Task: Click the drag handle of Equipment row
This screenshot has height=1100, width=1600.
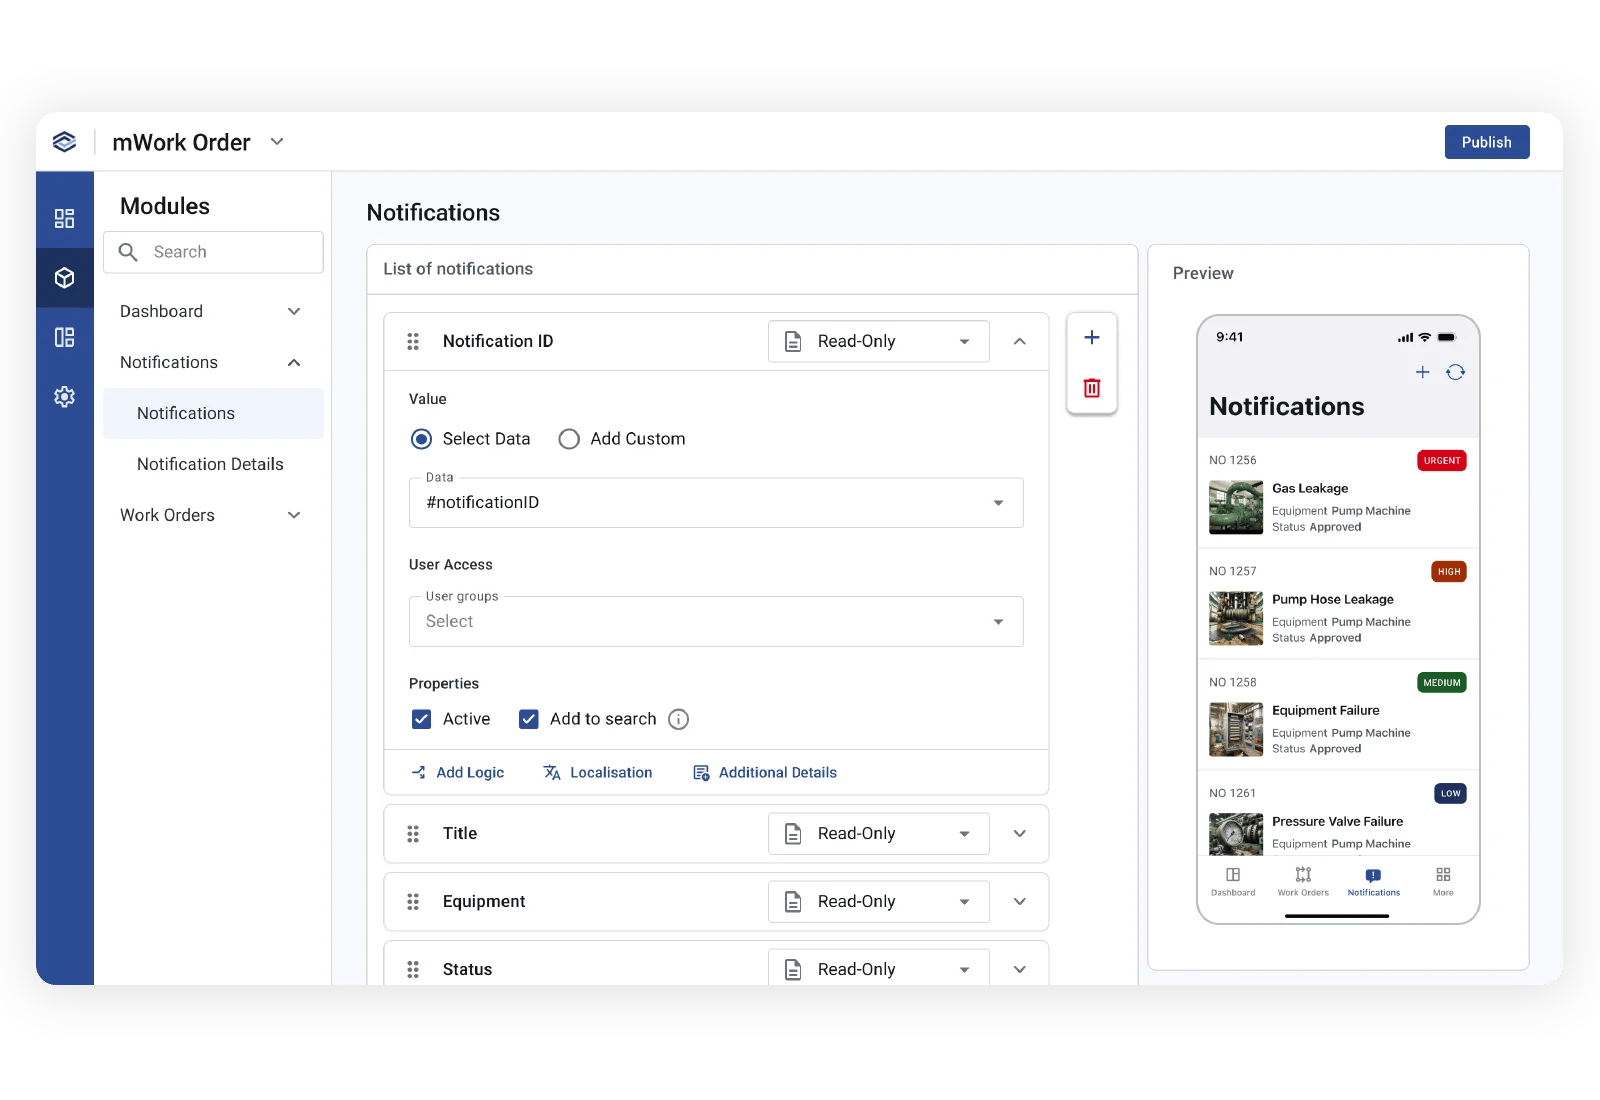Action: [413, 902]
